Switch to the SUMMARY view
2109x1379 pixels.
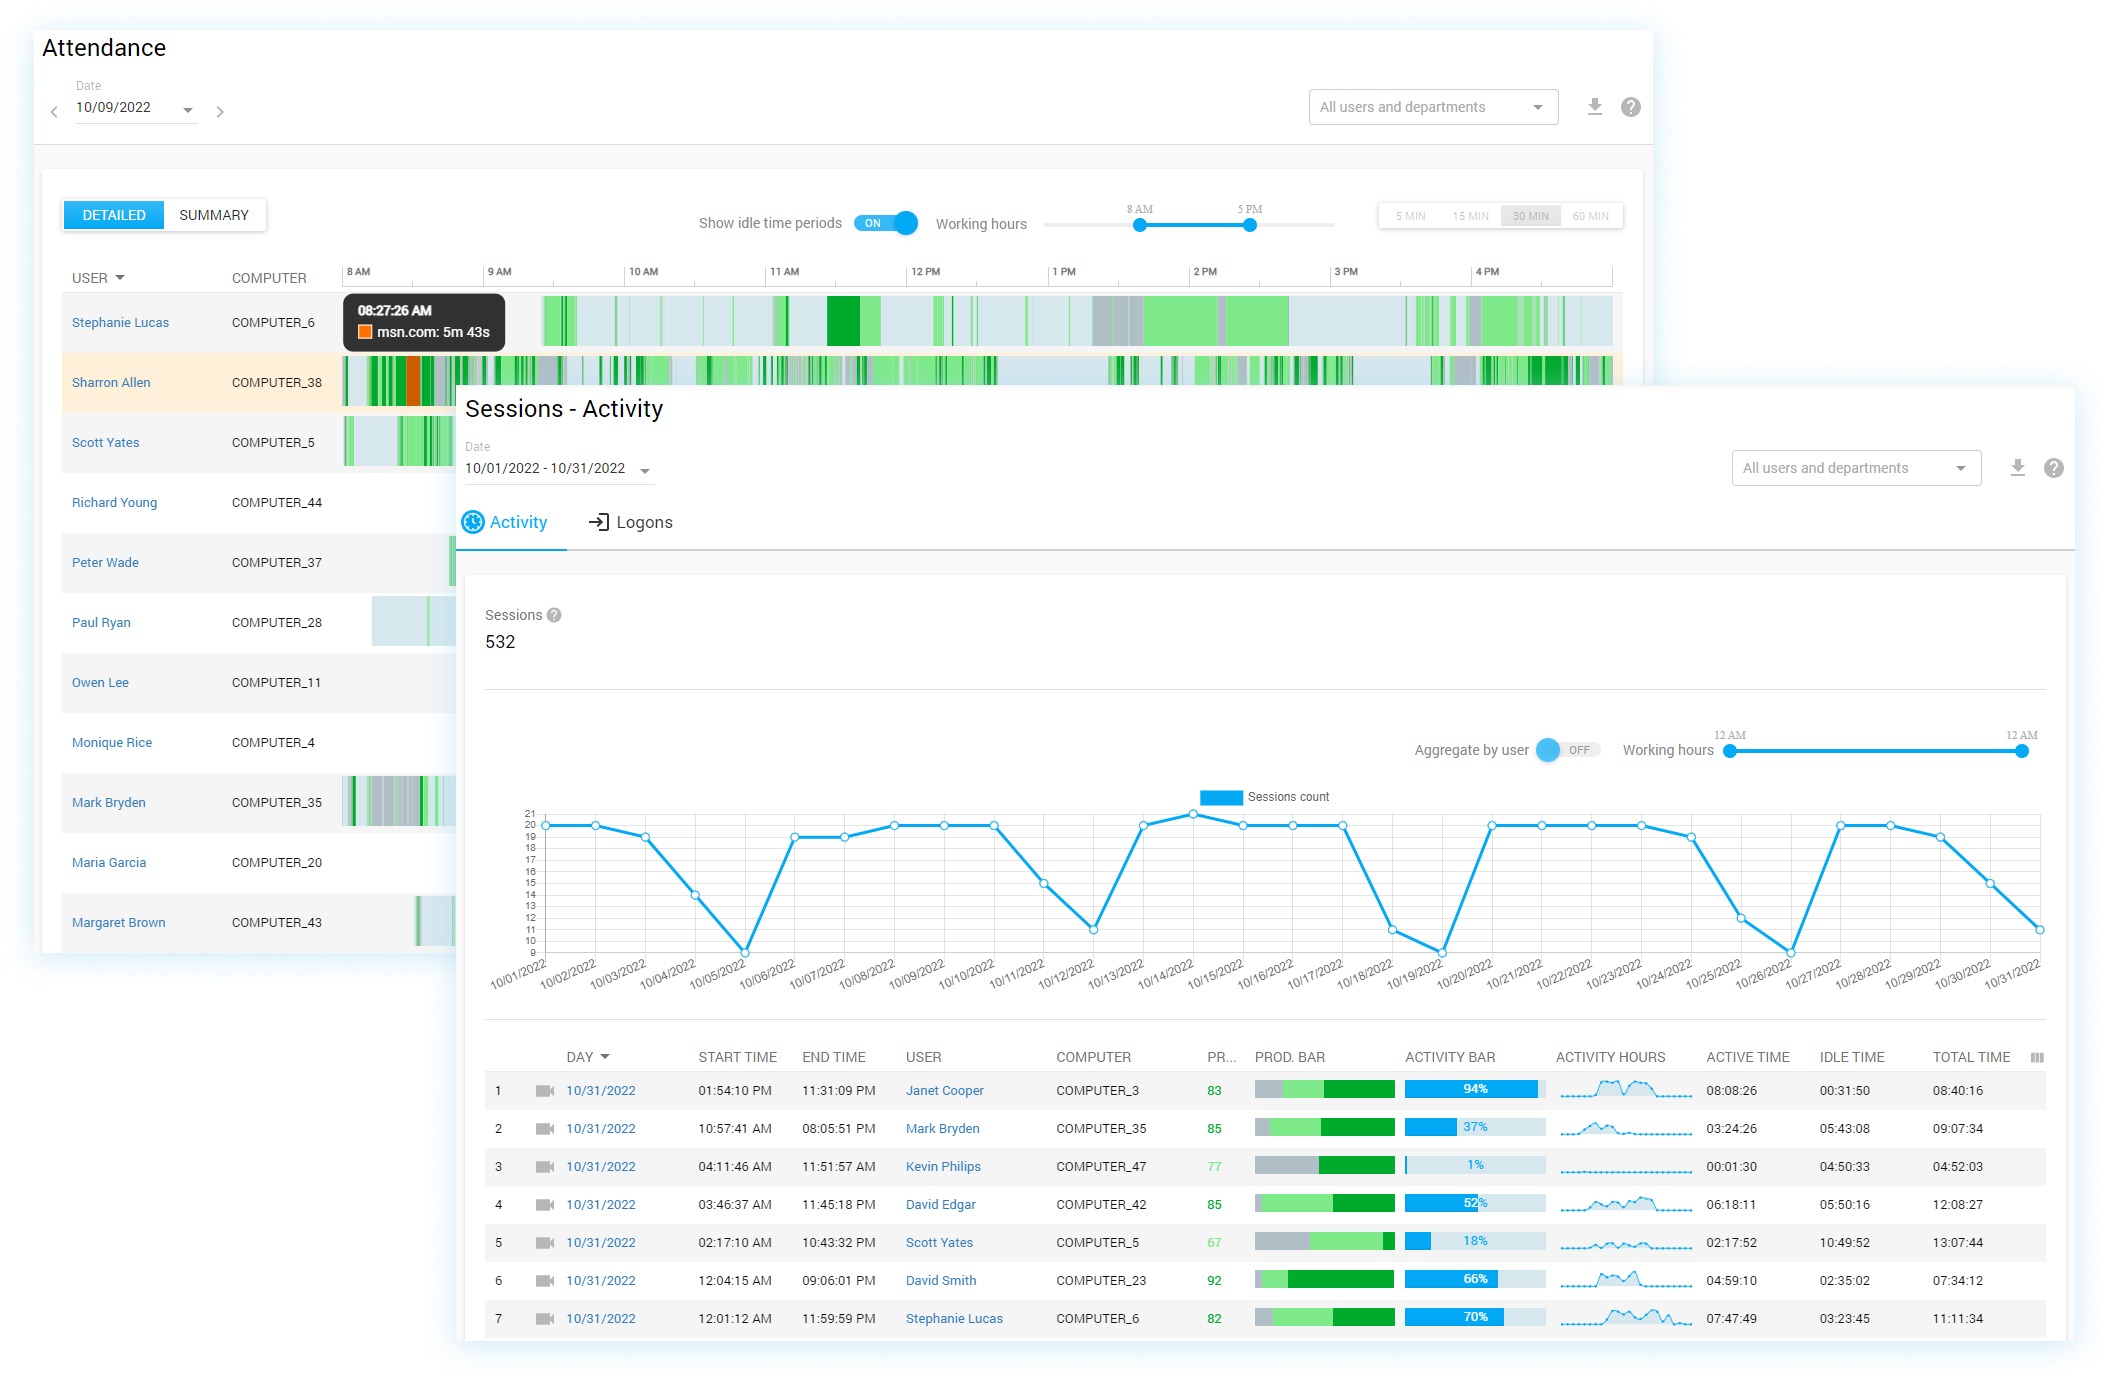(214, 215)
